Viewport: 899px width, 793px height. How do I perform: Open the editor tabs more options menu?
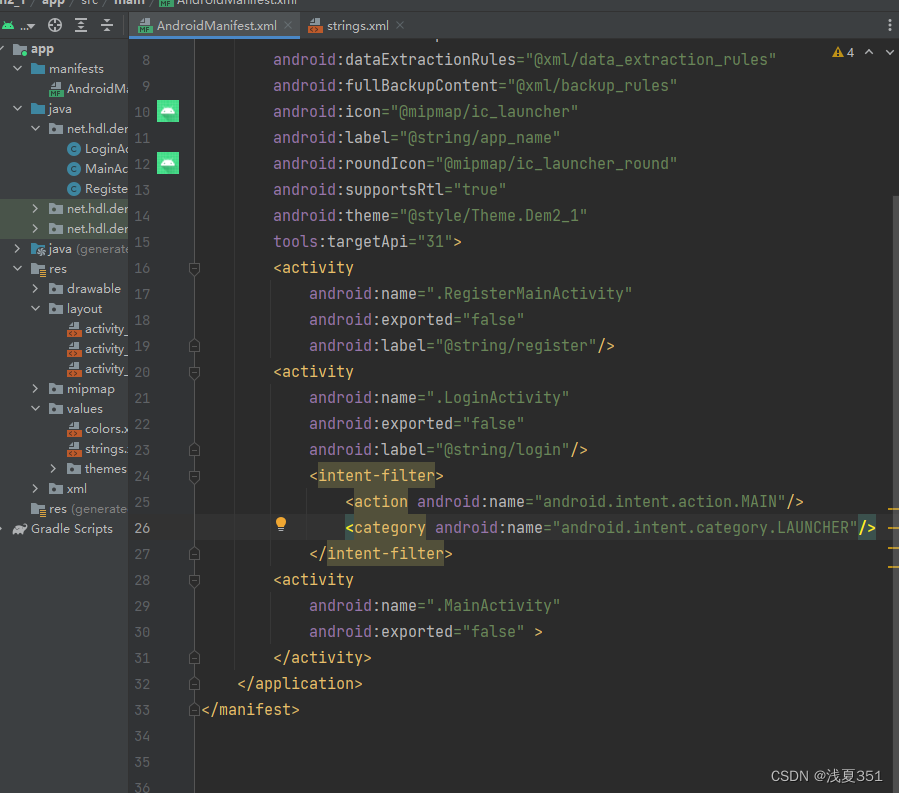click(x=889, y=25)
